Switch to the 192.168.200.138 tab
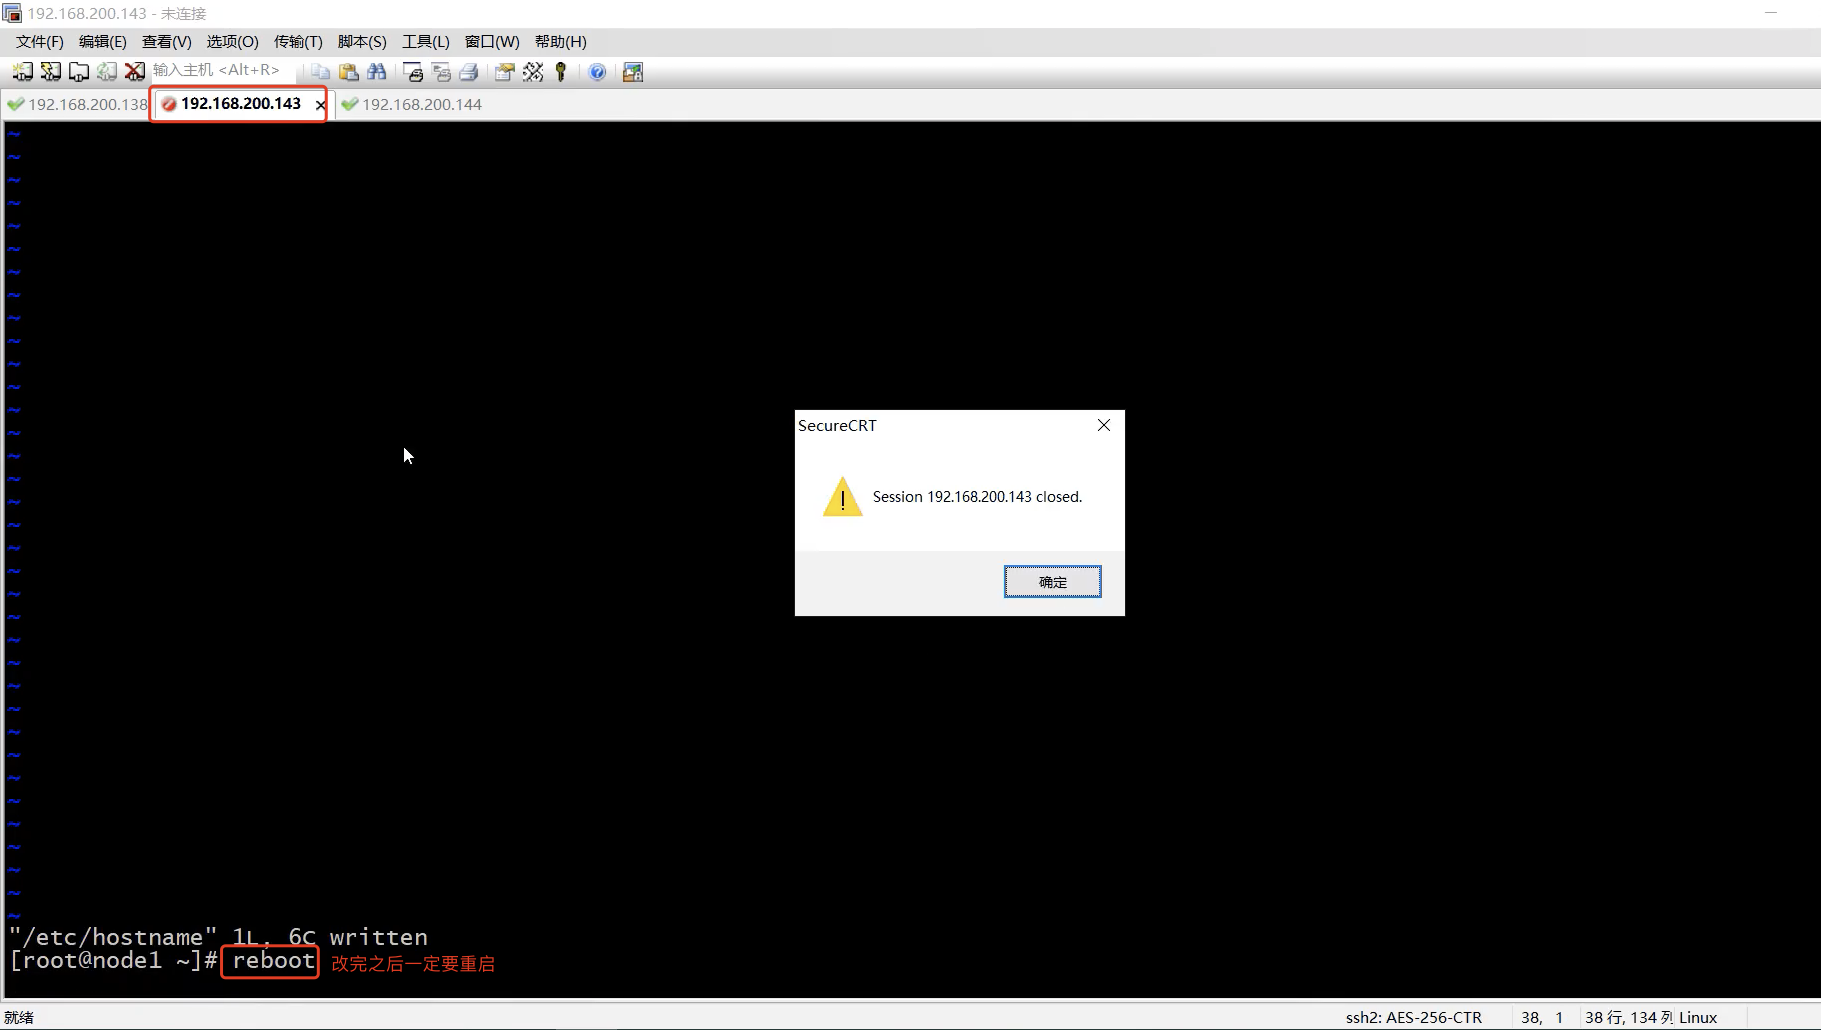 click(x=77, y=104)
